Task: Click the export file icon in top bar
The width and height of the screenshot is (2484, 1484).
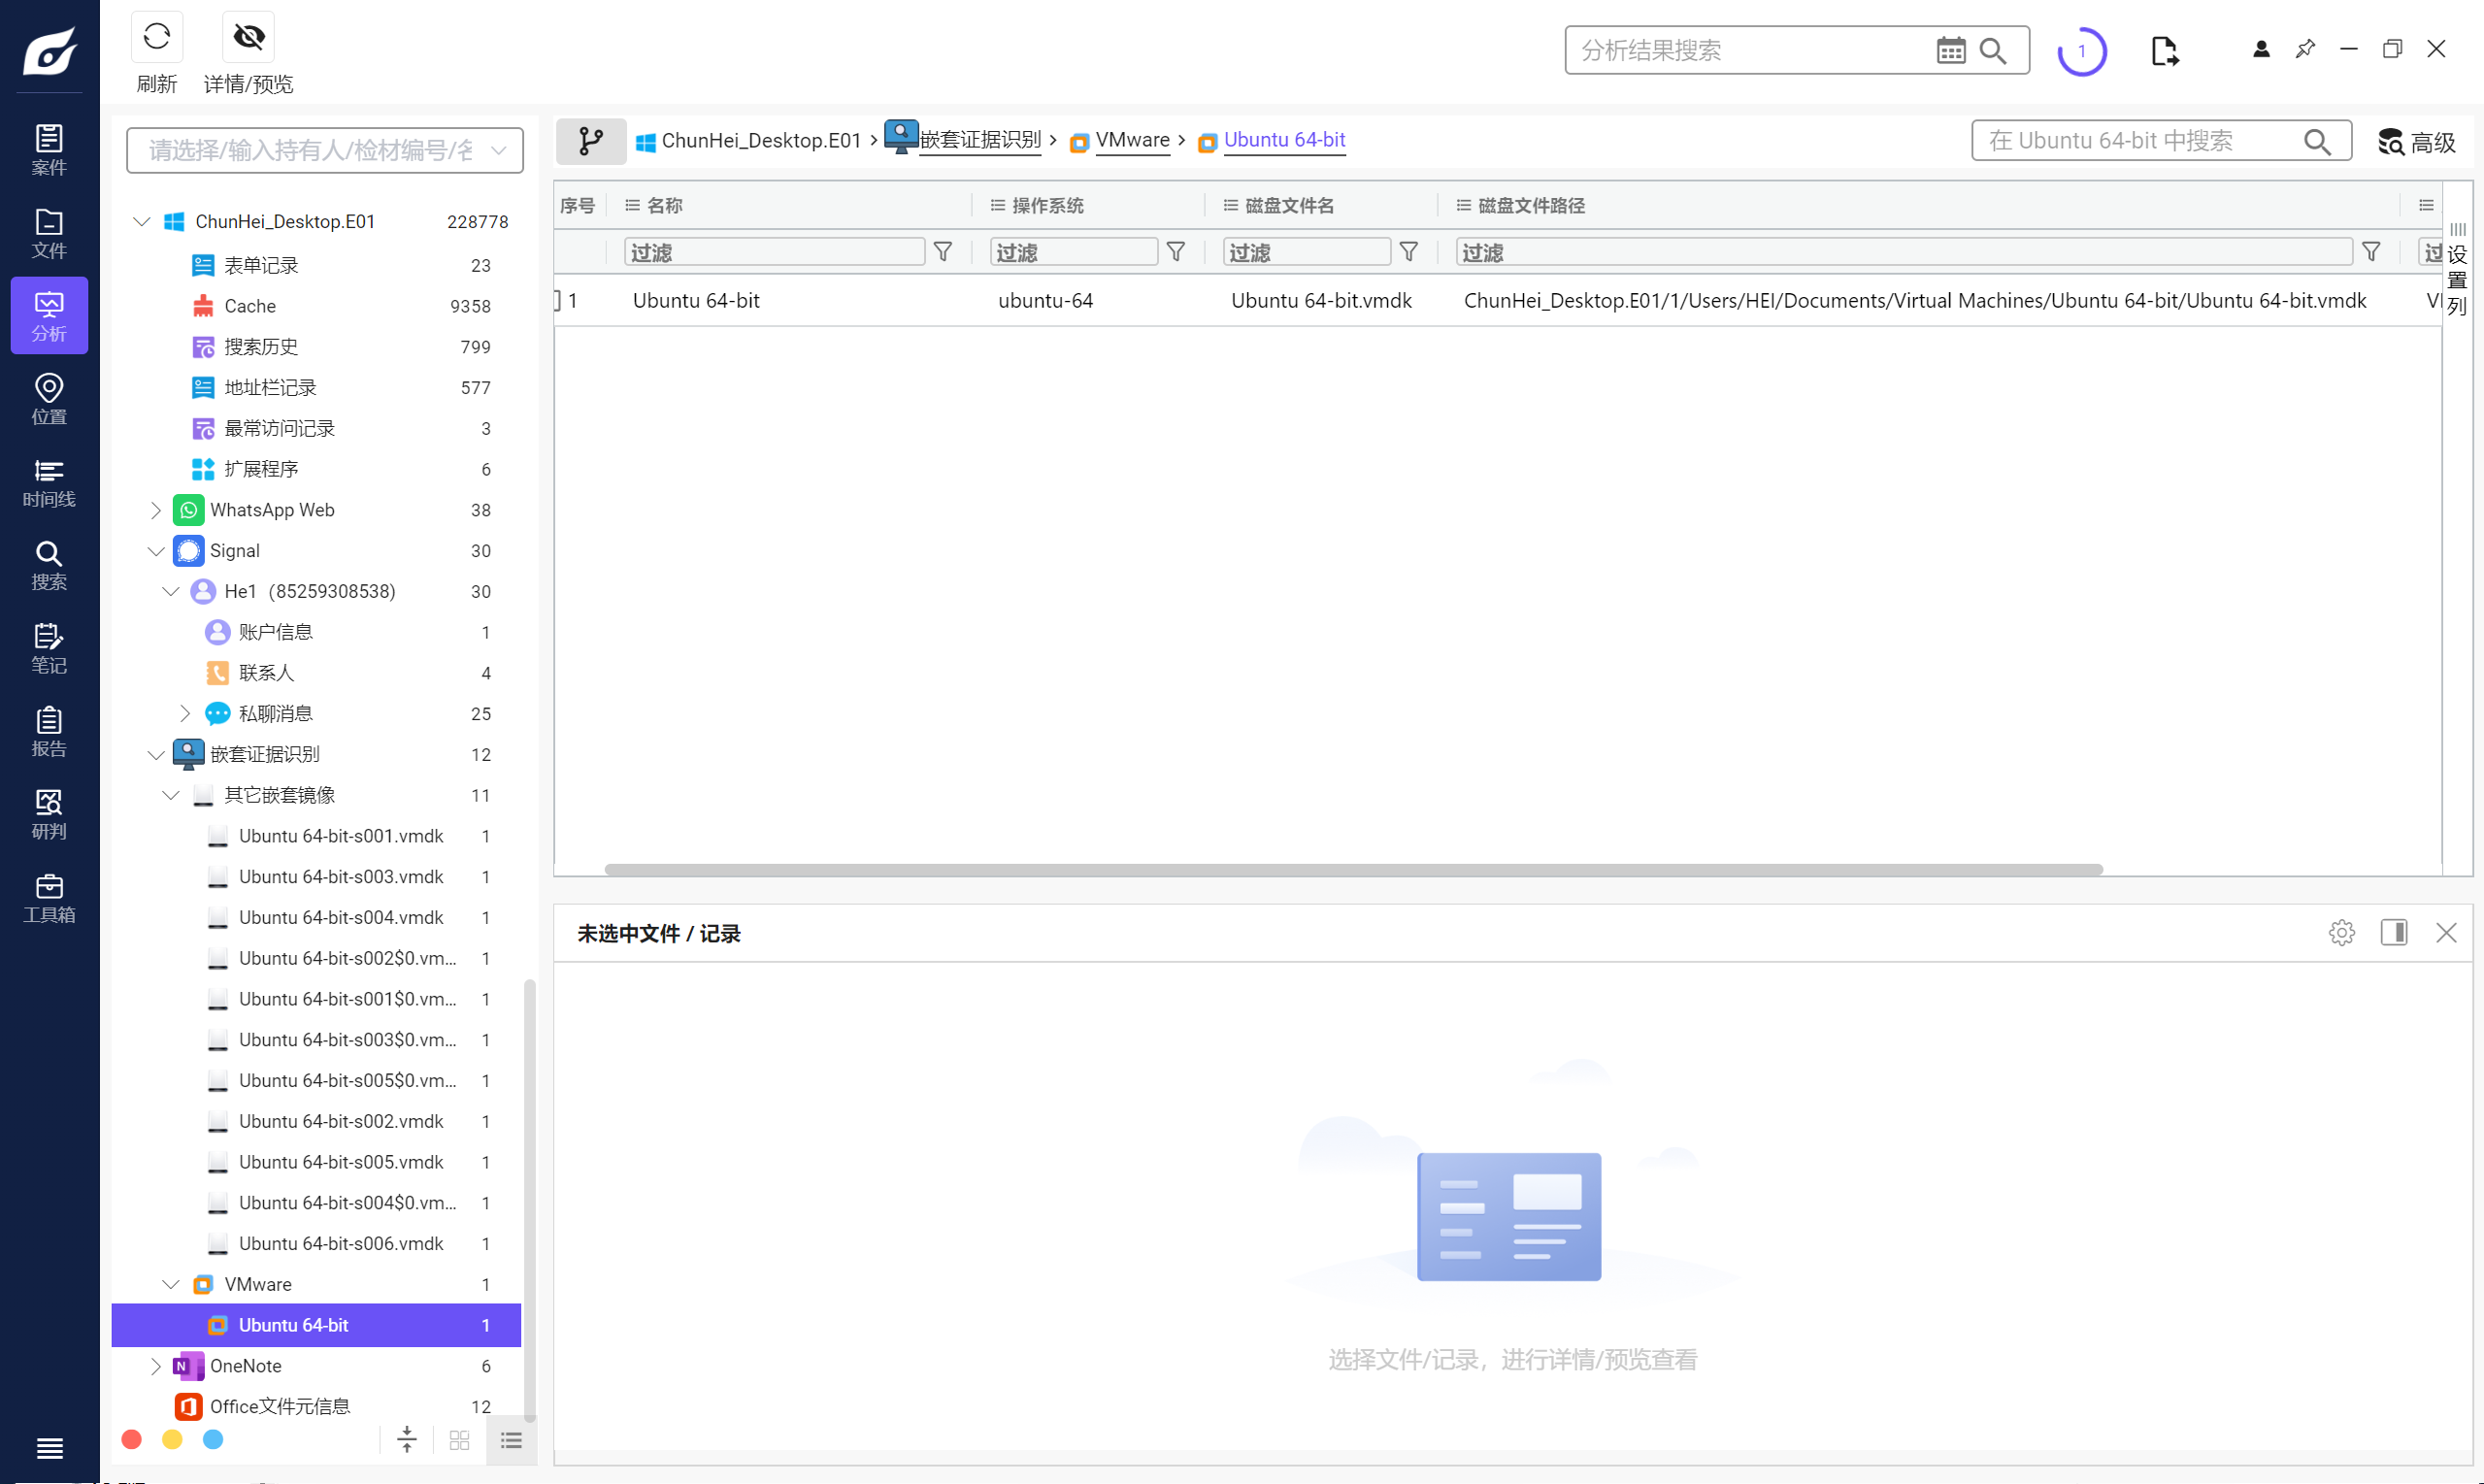Action: pyautogui.click(x=2164, y=50)
